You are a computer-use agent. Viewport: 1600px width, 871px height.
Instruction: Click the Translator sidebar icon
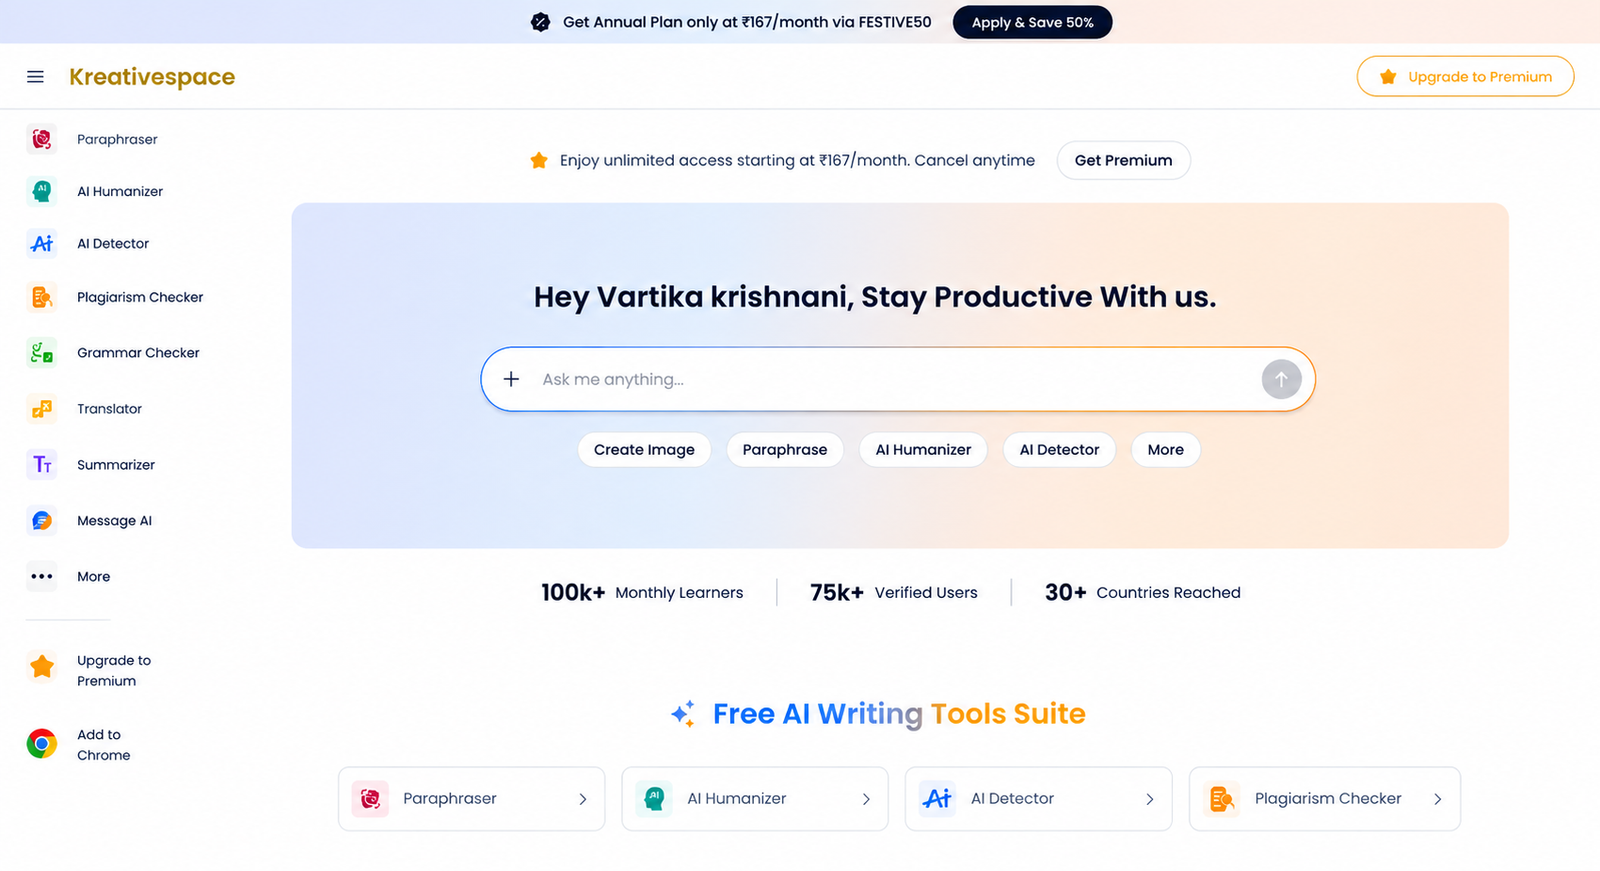42,408
